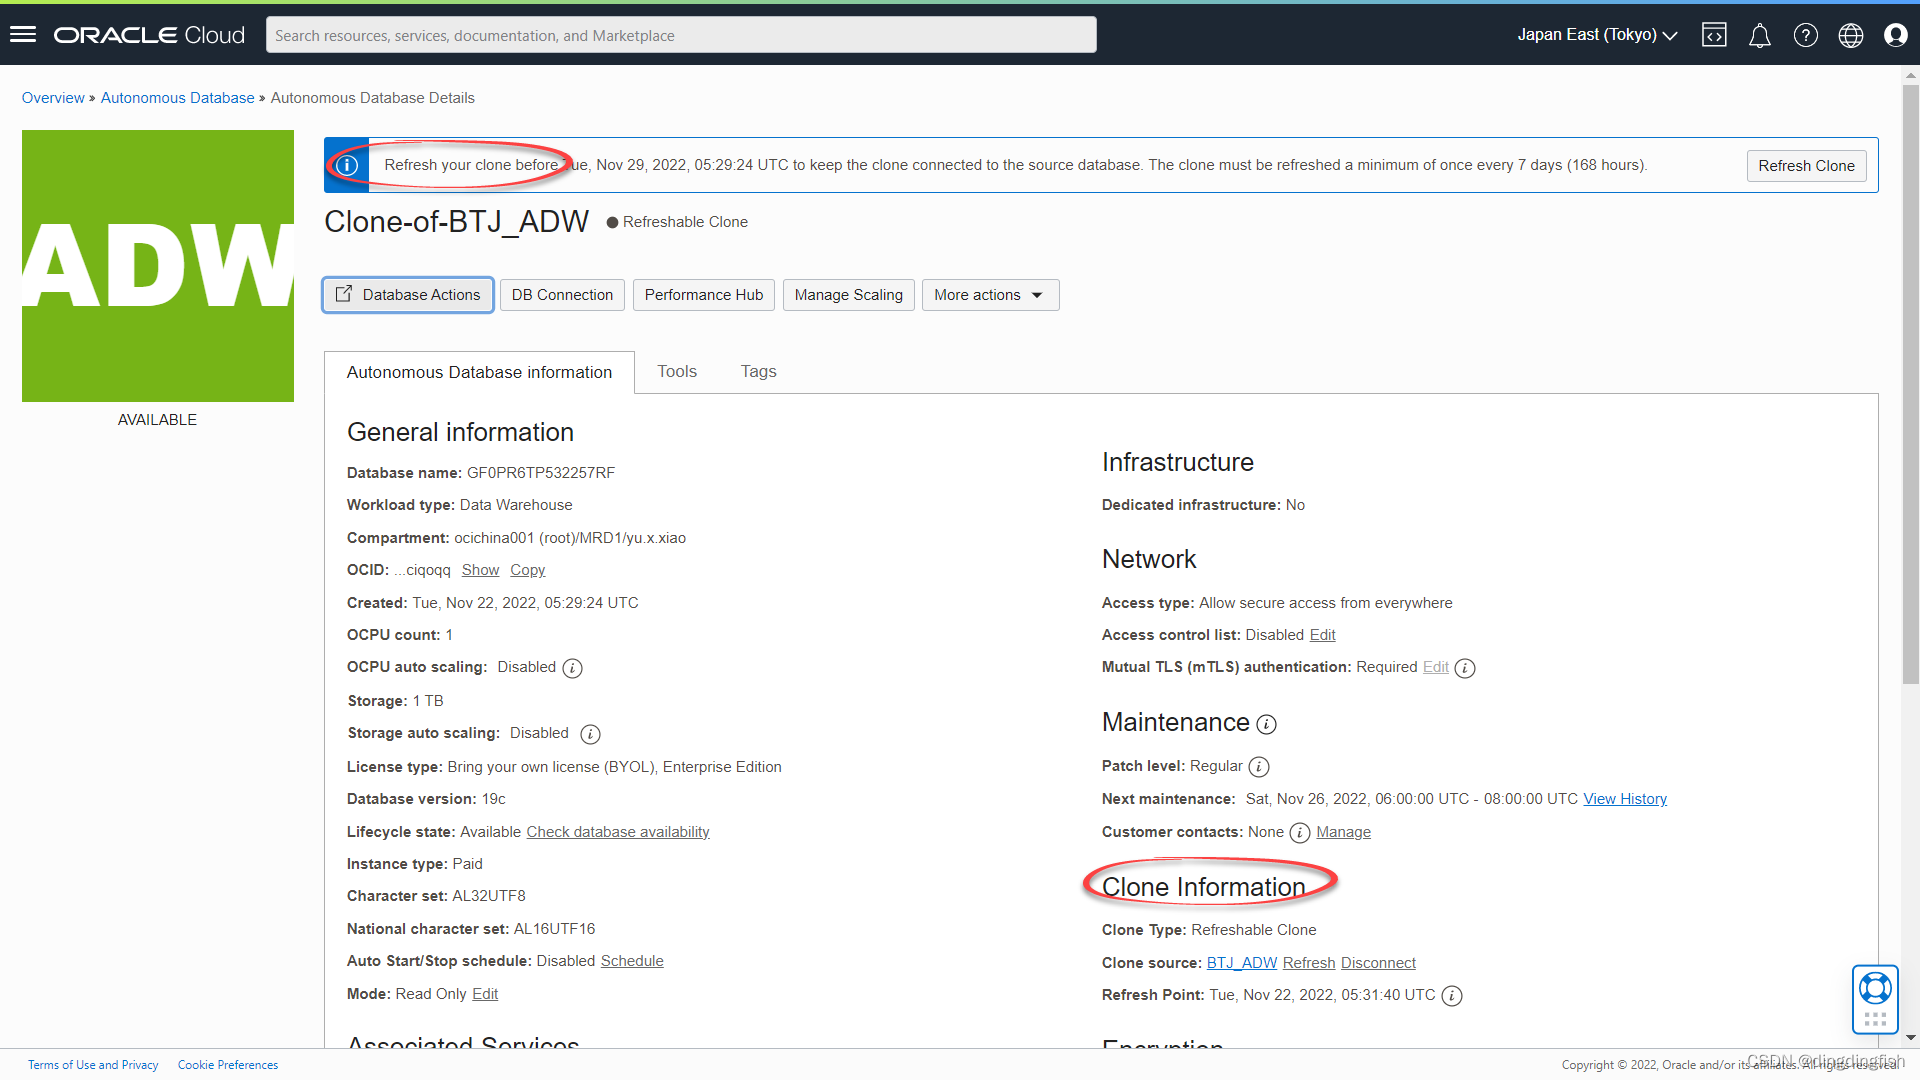This screenshot has height=1080, width=1920.
Task: Click the info icon beside mTLS authentication
Action: [x=1465, y=668]
